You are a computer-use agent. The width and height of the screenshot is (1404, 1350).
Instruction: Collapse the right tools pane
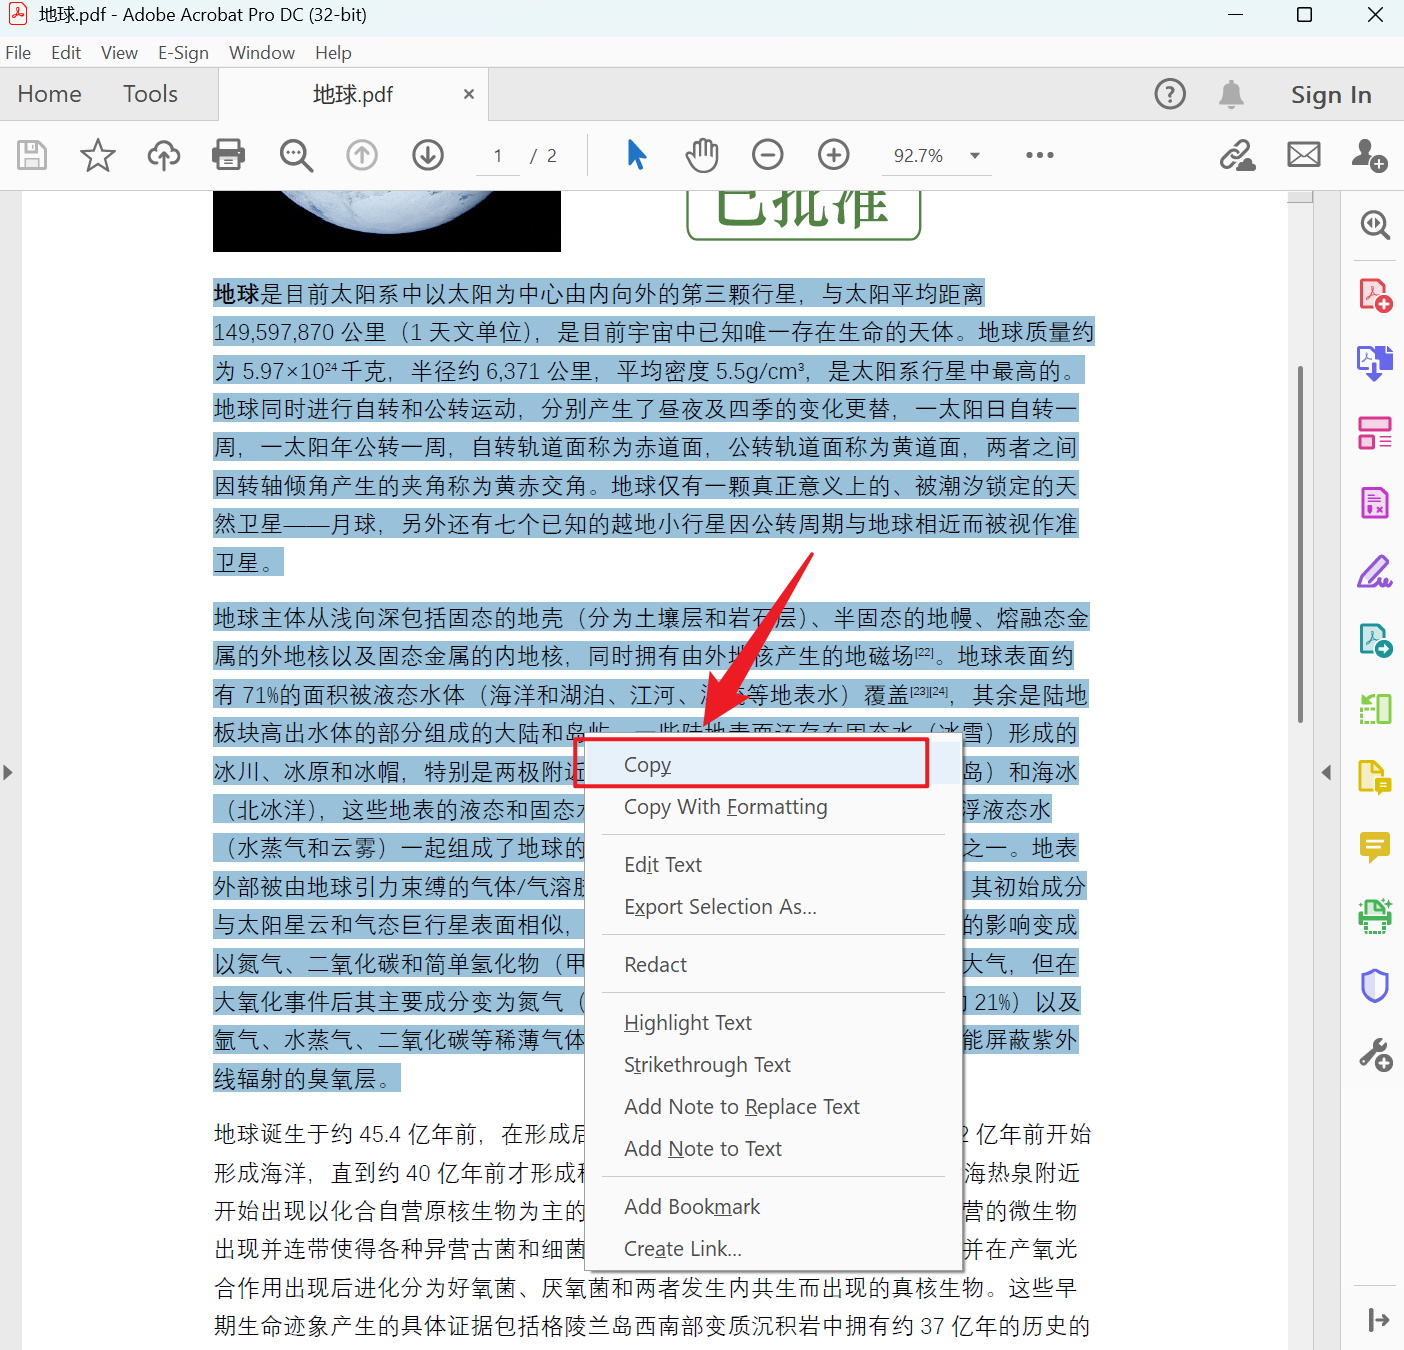tap(1327, 772)
